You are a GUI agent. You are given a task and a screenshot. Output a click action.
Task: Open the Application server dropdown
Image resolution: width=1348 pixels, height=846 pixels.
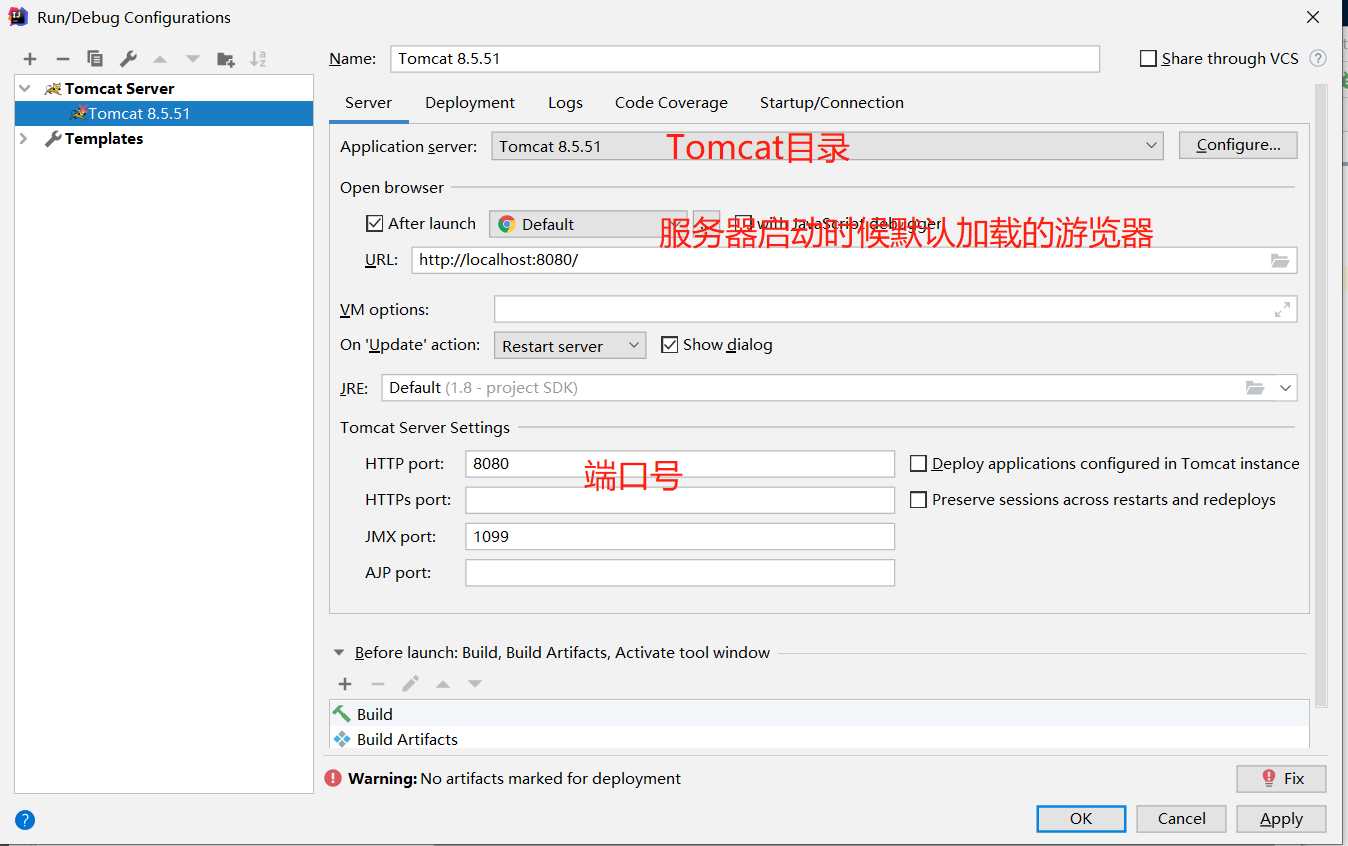click(x=827, y=146)
